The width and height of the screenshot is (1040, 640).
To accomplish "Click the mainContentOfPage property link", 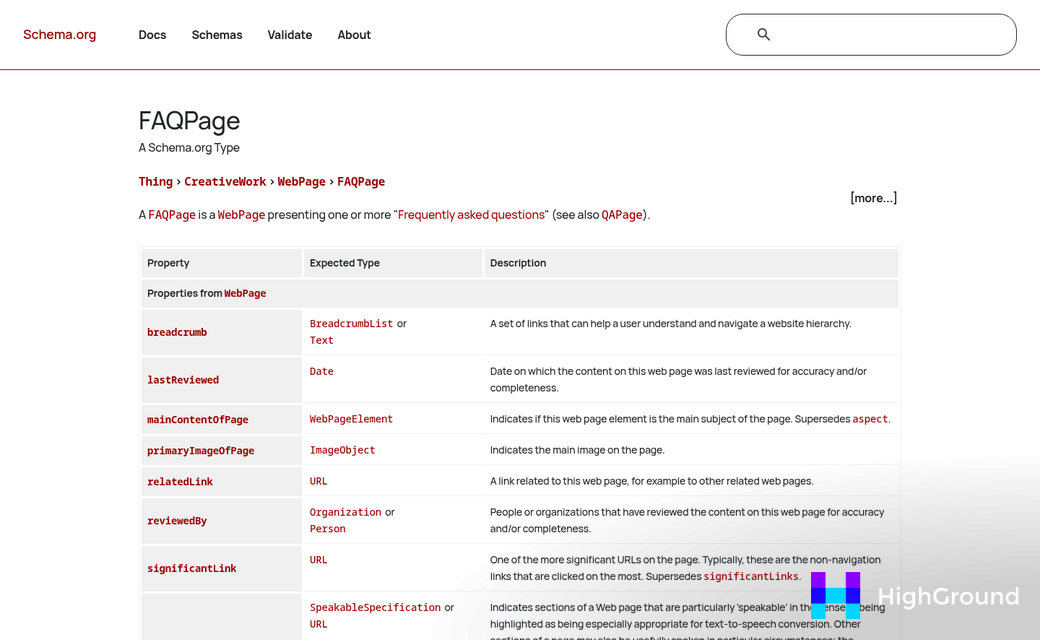I will [197, 419].
